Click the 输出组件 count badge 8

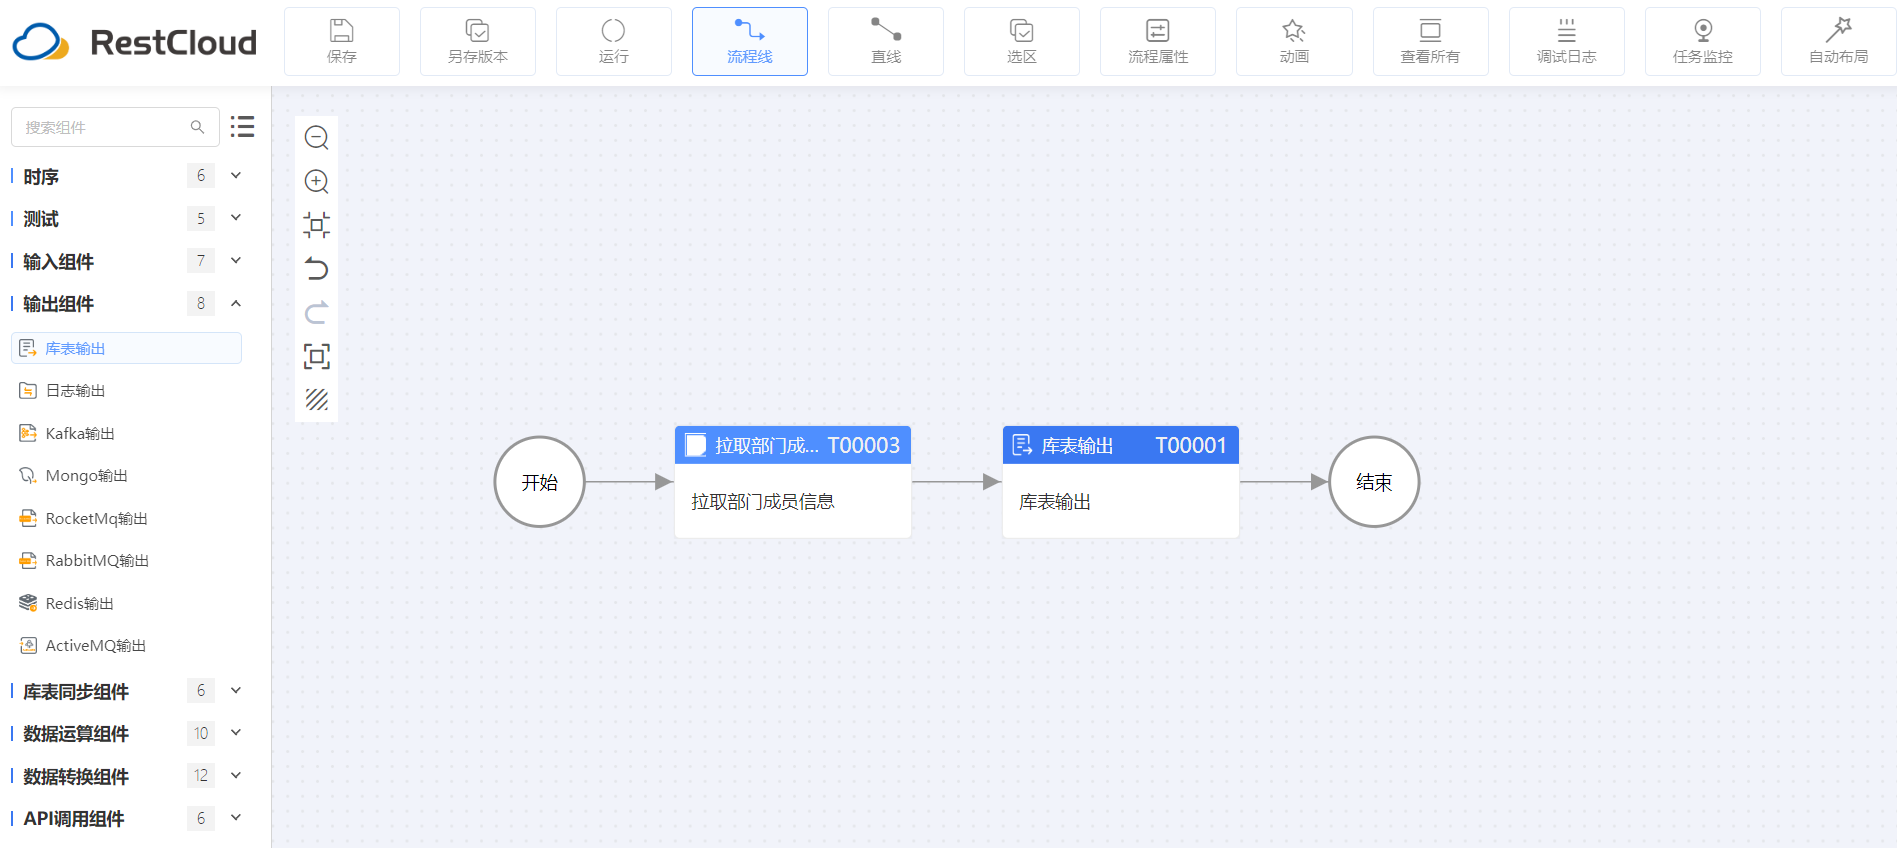tap(201, 303)
